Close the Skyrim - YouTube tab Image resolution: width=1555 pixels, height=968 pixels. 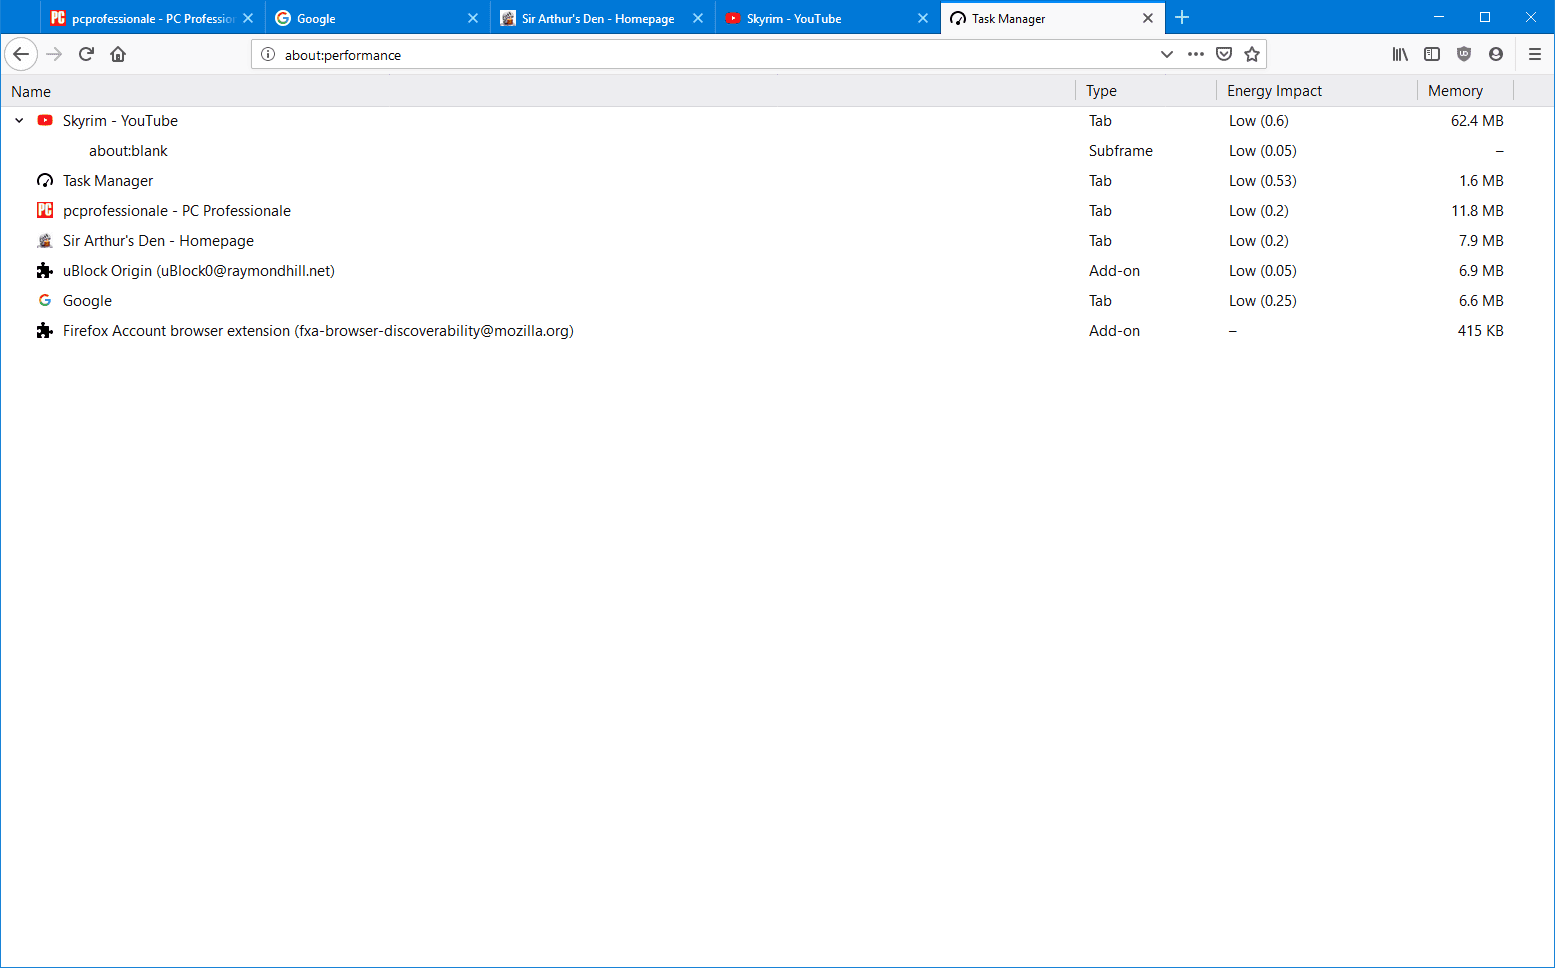[x=922, y=18]
